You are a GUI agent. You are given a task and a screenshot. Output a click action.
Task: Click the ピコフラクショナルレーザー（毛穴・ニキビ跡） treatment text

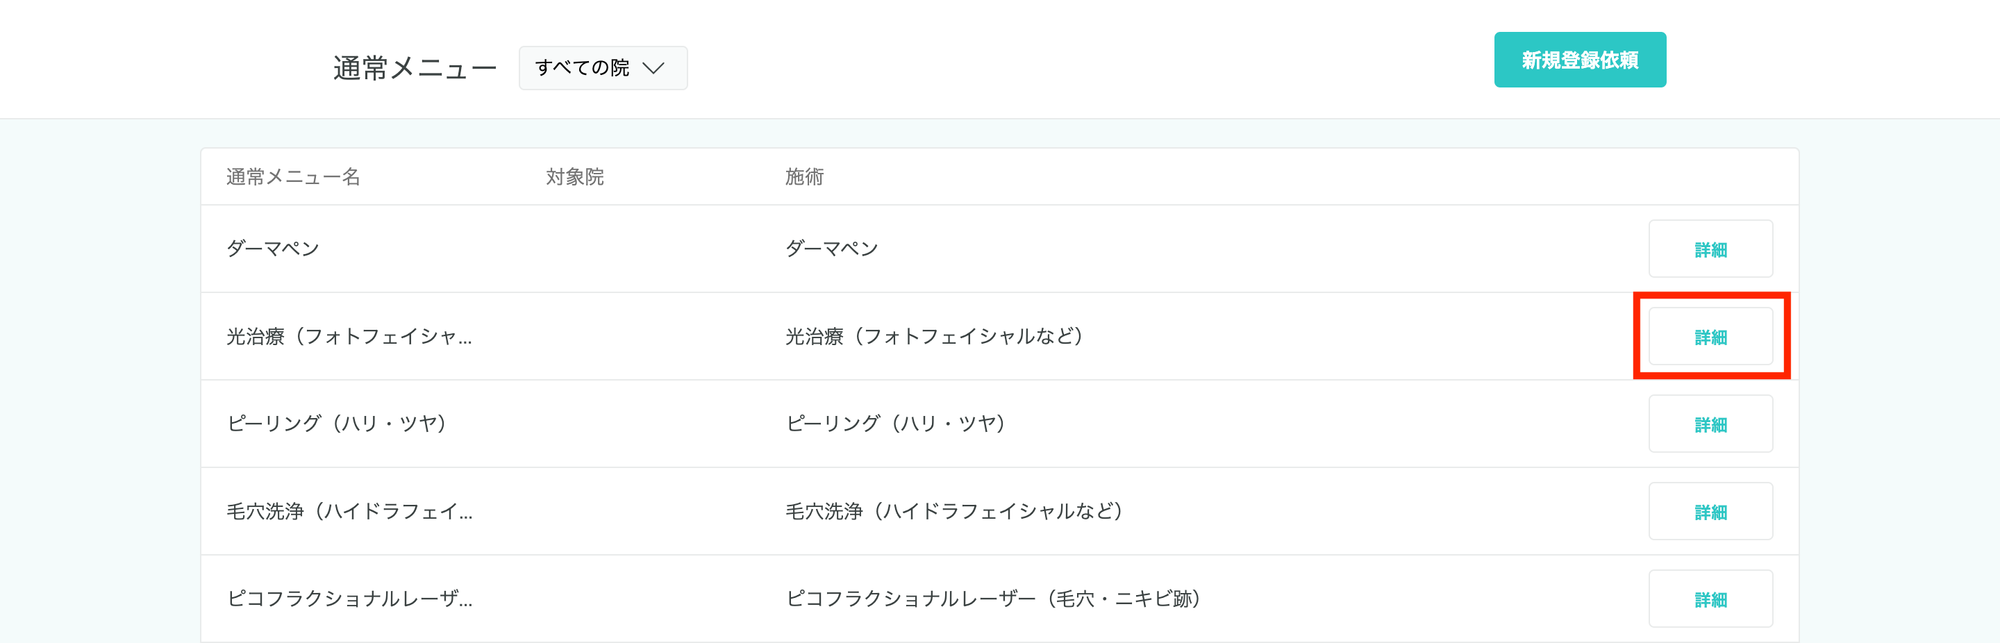[x=993, y=599]
